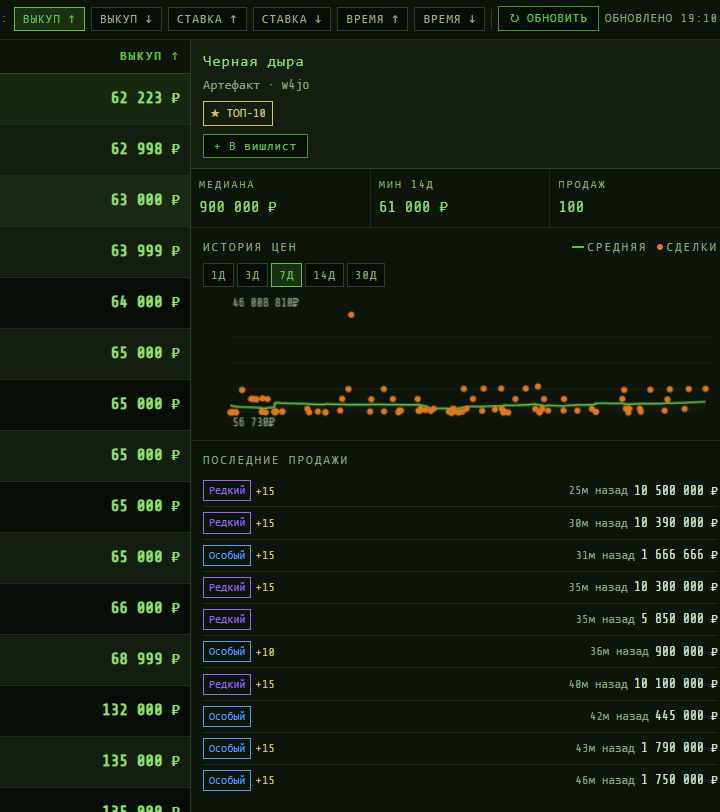Sort by Время ascending

[x=372, y=19]
